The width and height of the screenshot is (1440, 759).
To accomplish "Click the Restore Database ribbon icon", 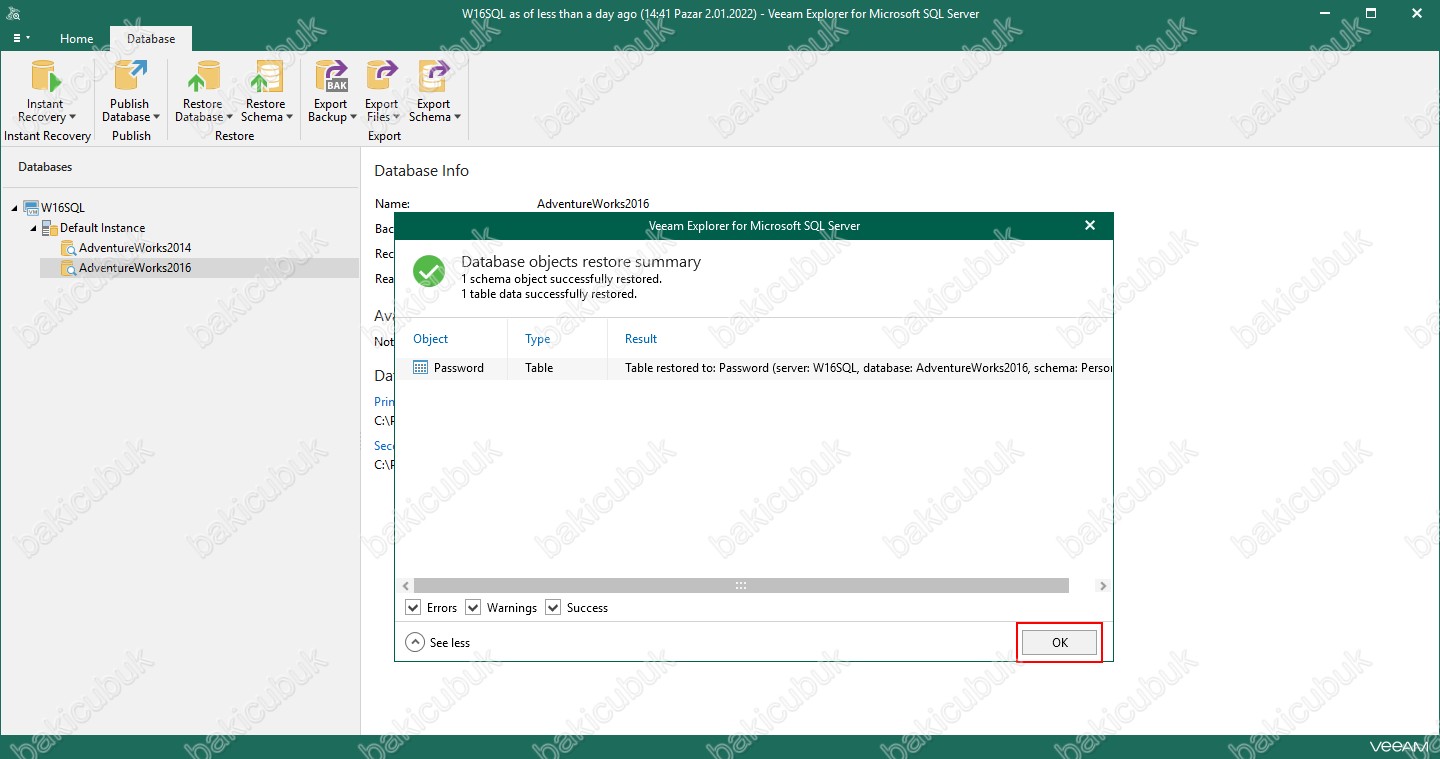I will (x=203, y=77).
